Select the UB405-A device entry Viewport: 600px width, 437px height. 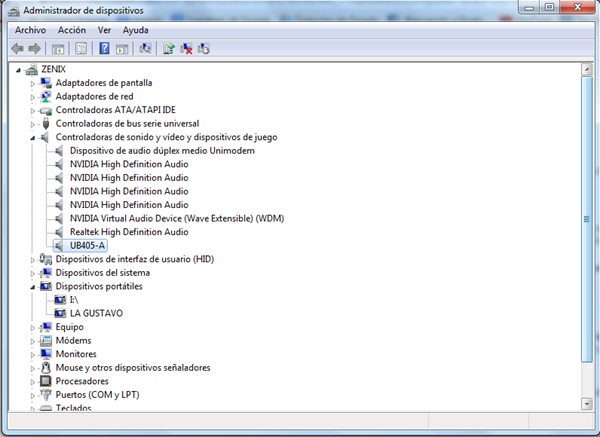[87, 245]
